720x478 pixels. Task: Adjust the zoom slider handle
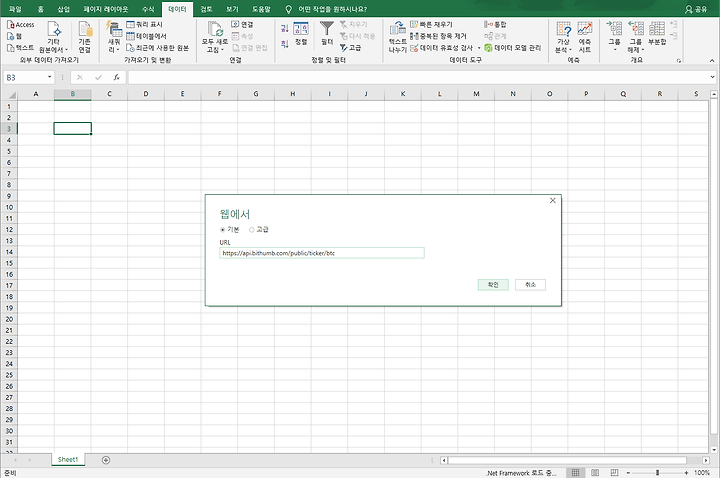coord(658,472)
